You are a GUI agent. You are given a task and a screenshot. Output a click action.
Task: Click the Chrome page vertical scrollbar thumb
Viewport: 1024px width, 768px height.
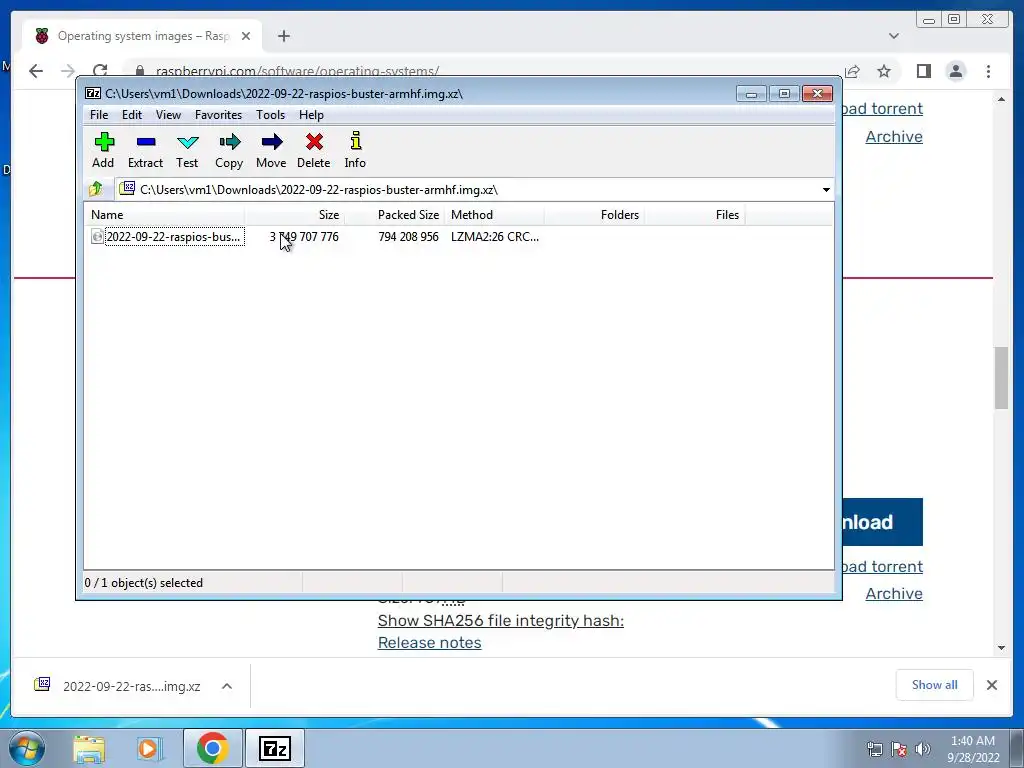pyautogui.click(x=1001, y=378)
